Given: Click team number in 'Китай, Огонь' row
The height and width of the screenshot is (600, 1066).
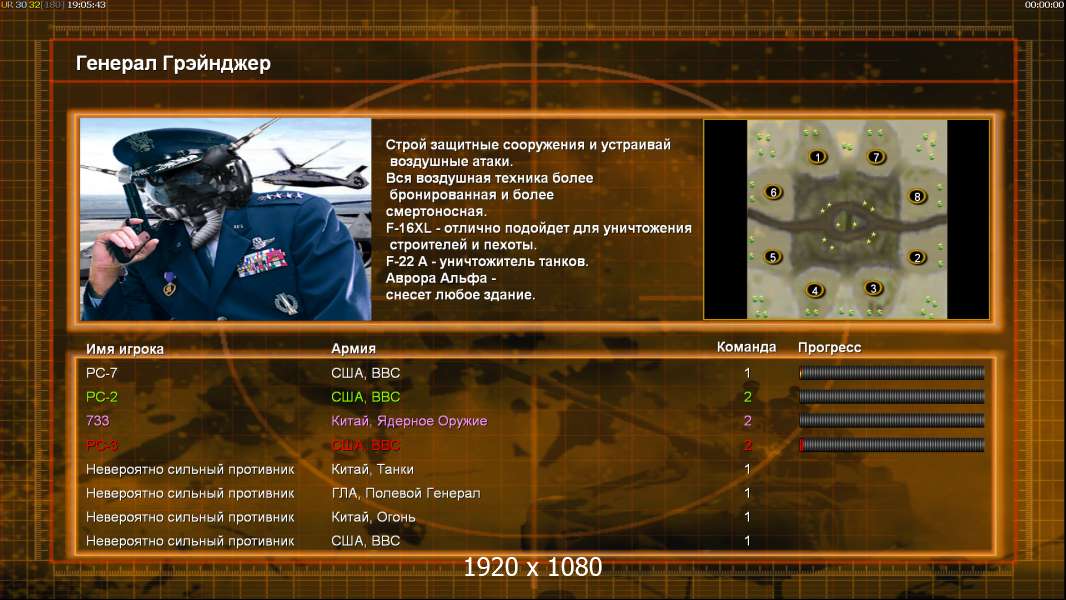Looking at the screenshot, I should (747, 517).
